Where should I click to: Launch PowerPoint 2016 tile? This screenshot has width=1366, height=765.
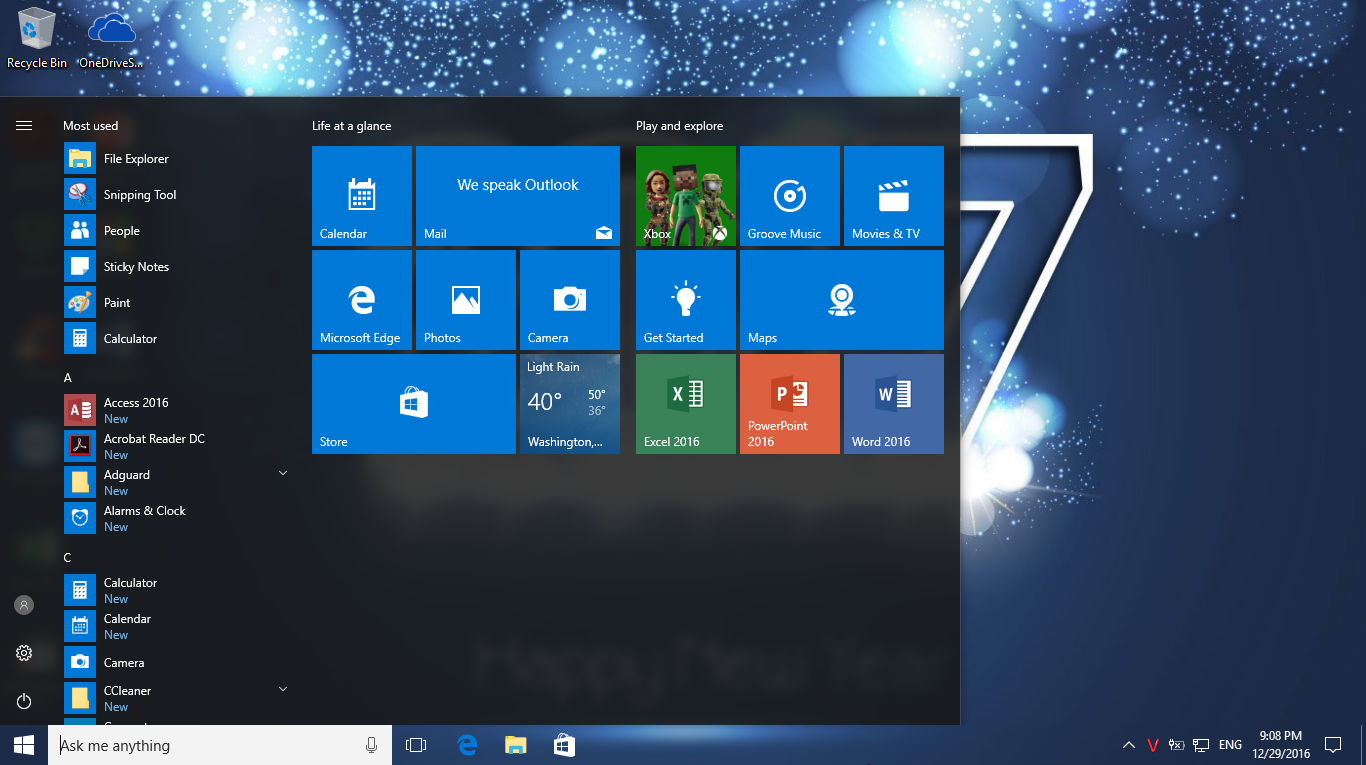coord(790,404)
